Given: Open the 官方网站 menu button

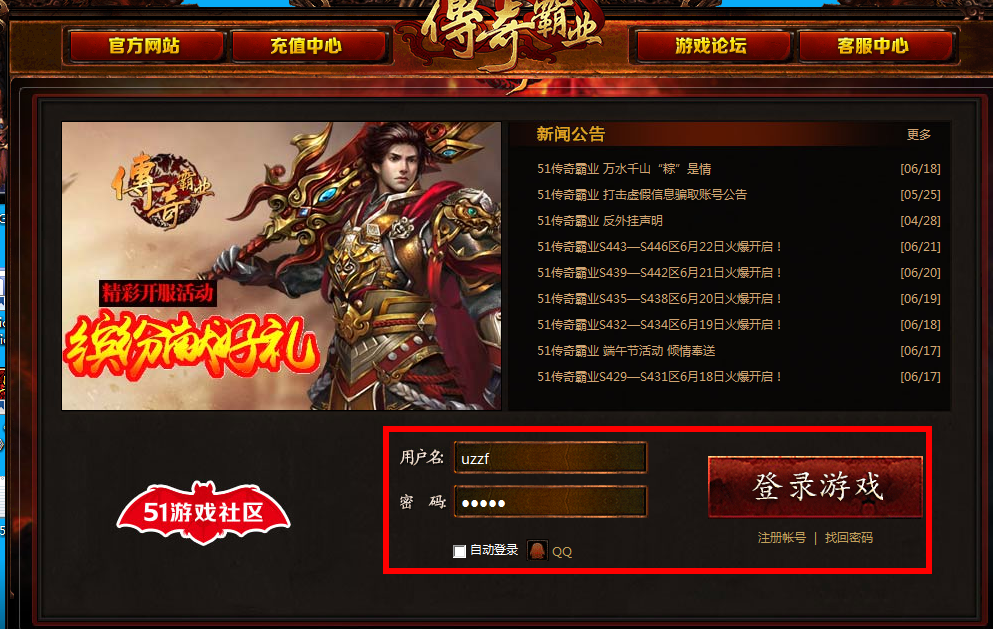Looking at the screenshot, I should tap(146, 46).
